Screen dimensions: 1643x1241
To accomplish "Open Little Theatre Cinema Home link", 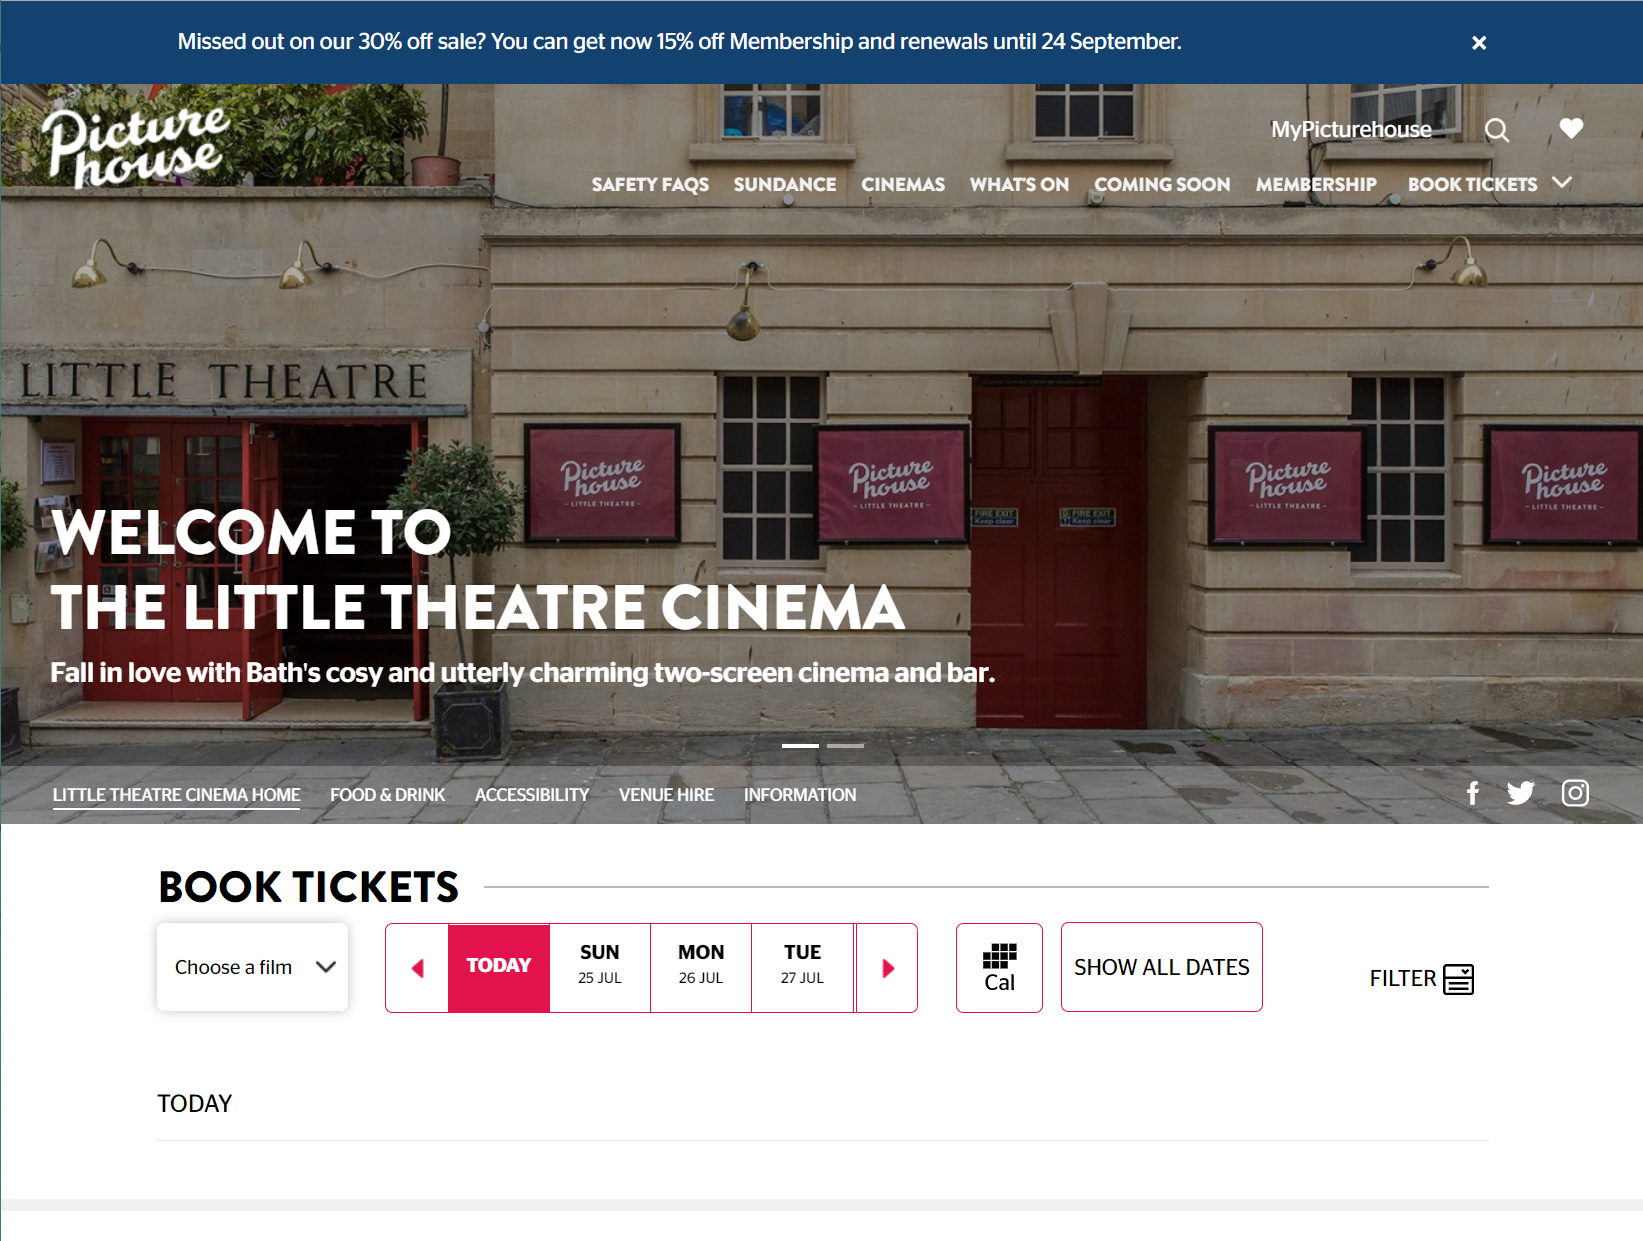I will pos(176,795).
